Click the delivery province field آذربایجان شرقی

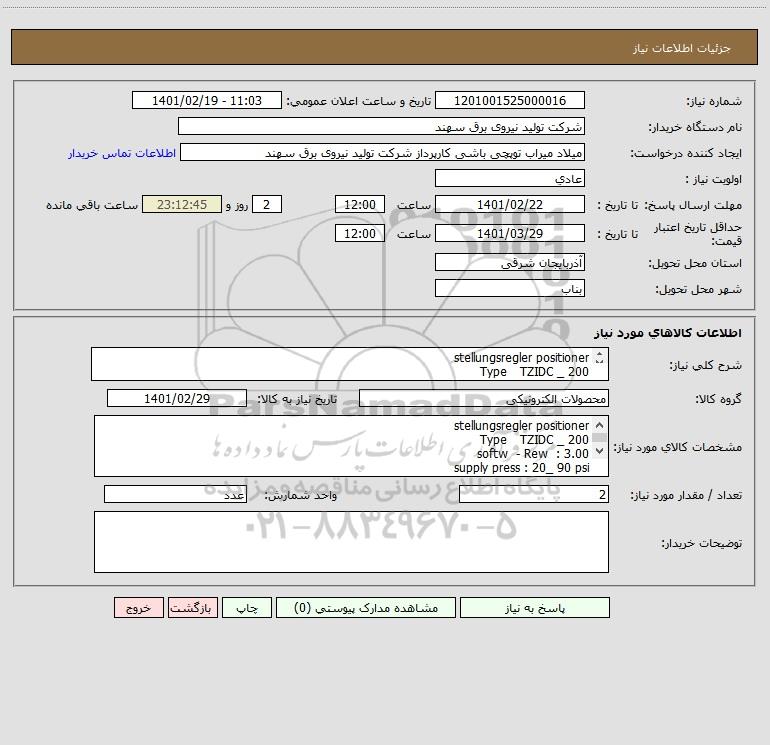pyautogui.click(x=510, y=262)
